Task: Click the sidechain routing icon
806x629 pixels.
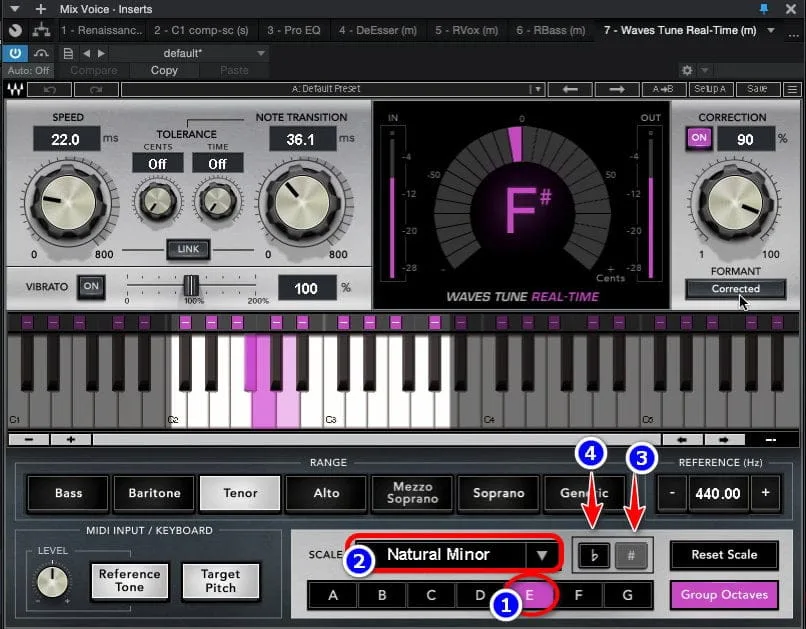Action: [x=41, y=30]
